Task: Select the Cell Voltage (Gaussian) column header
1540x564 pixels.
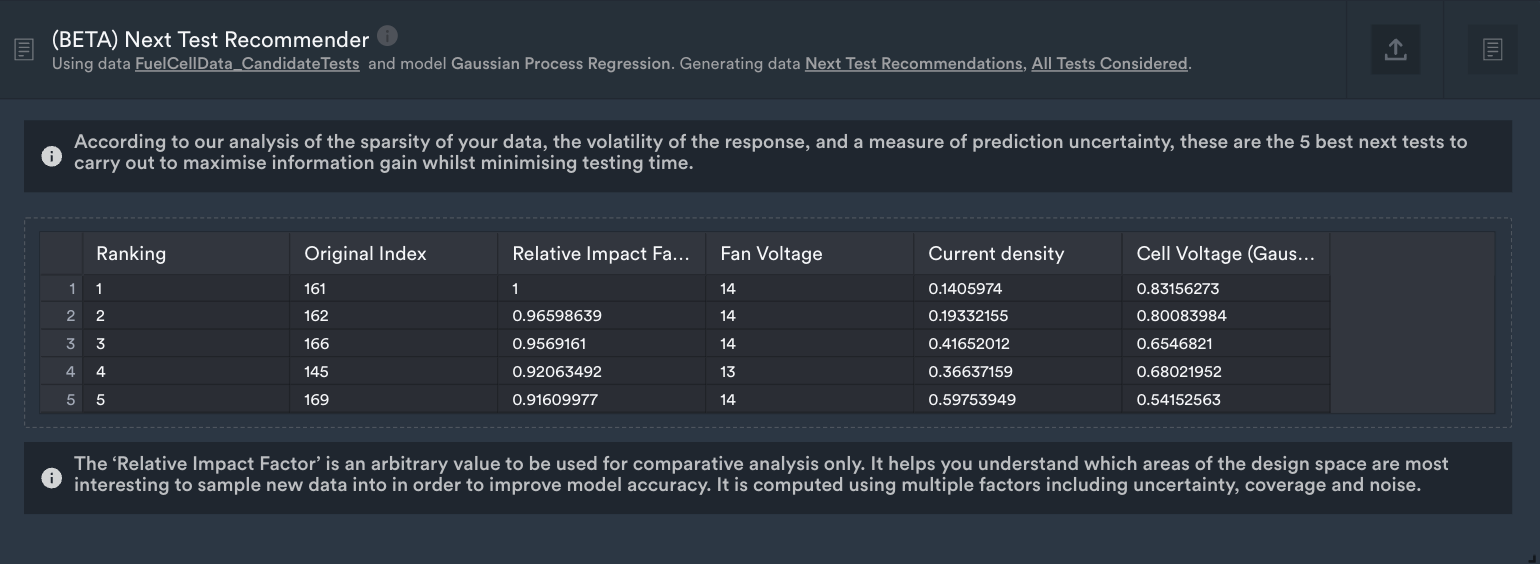Action: pos(1226,254)
